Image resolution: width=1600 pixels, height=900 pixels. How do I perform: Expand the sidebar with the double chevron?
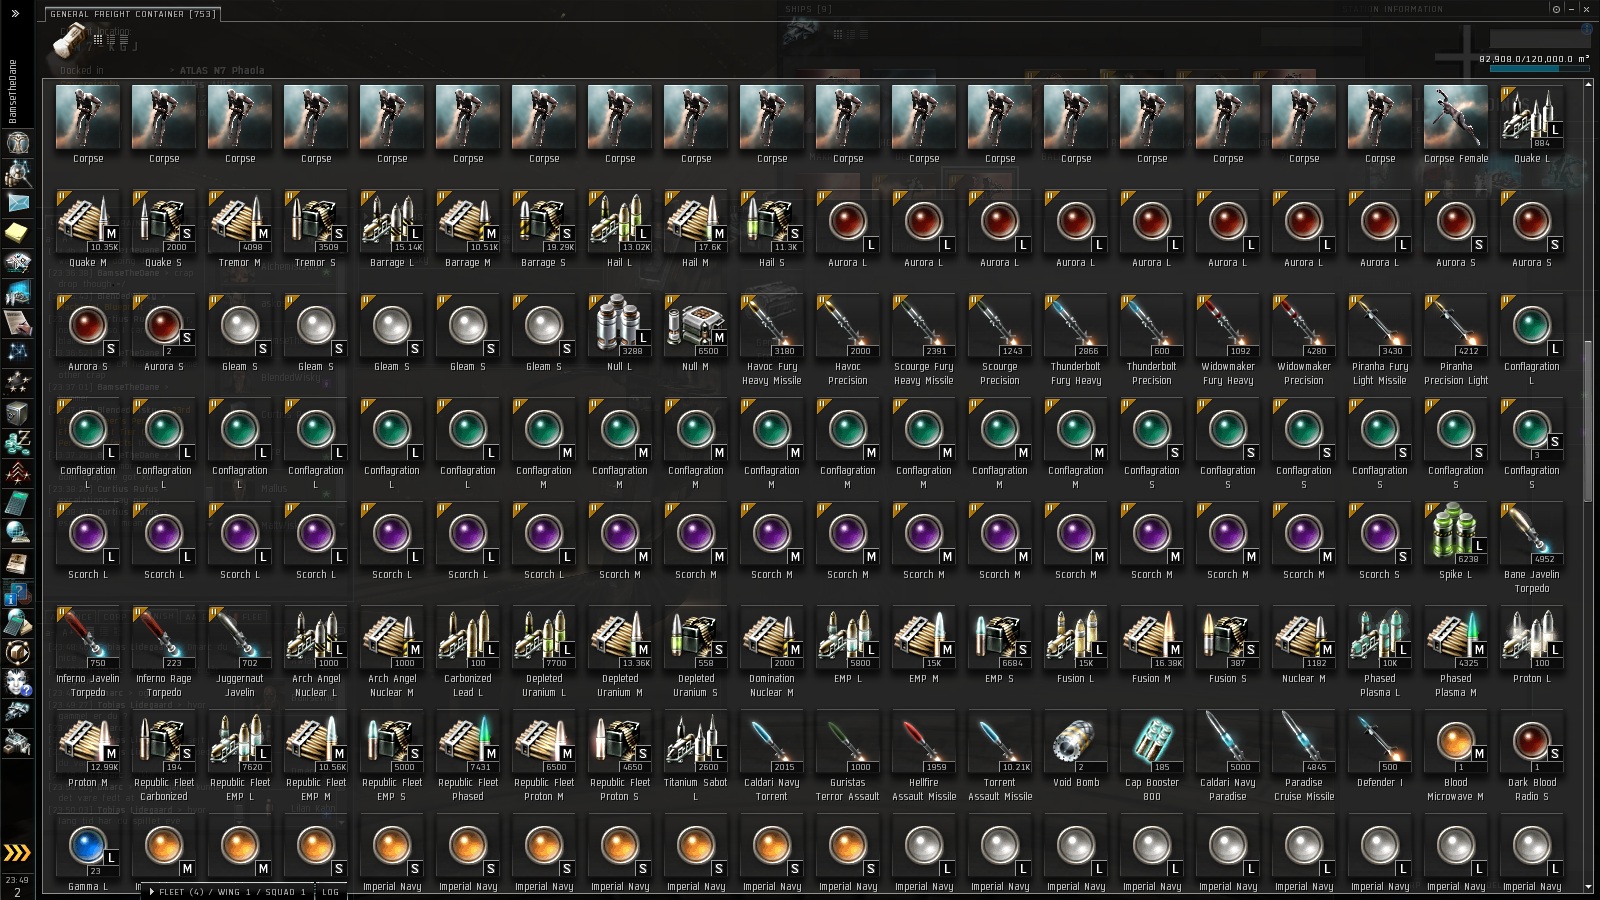click(x=15, y=13)
